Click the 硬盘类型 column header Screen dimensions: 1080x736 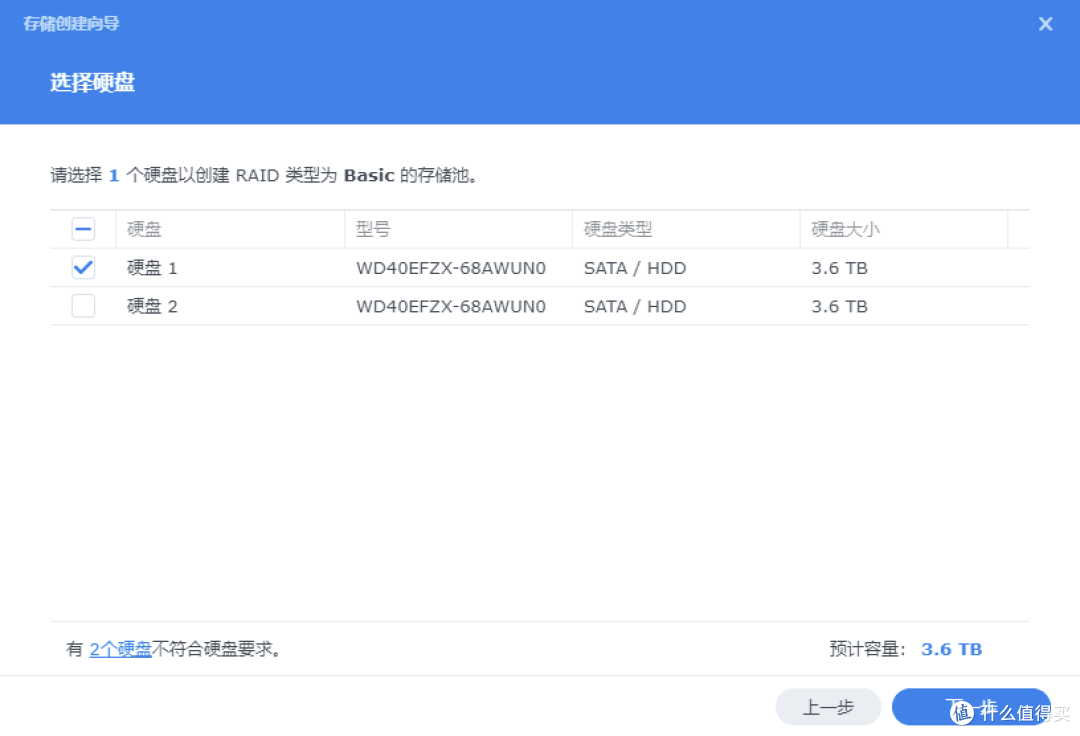coord(618,230)
